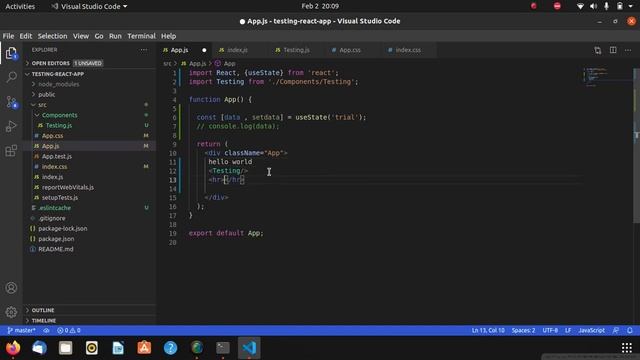Open the Search view in activity bar
The image size is (640, 360).
[x=11, y=77]
